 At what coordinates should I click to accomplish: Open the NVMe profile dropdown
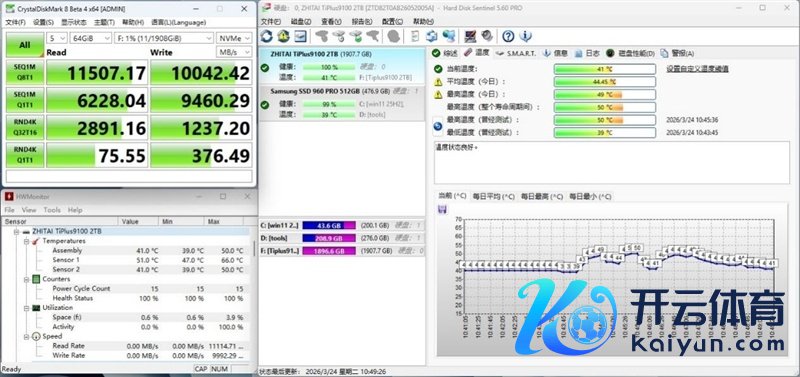point(234,38)
